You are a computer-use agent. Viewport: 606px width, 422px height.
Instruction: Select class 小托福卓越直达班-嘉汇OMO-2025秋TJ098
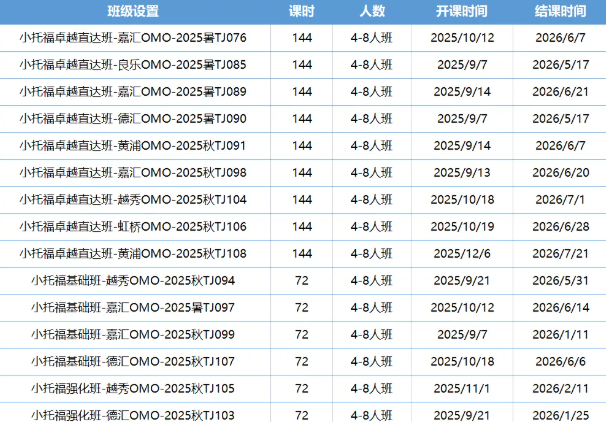pyautogui.click(x=133, y=172)
